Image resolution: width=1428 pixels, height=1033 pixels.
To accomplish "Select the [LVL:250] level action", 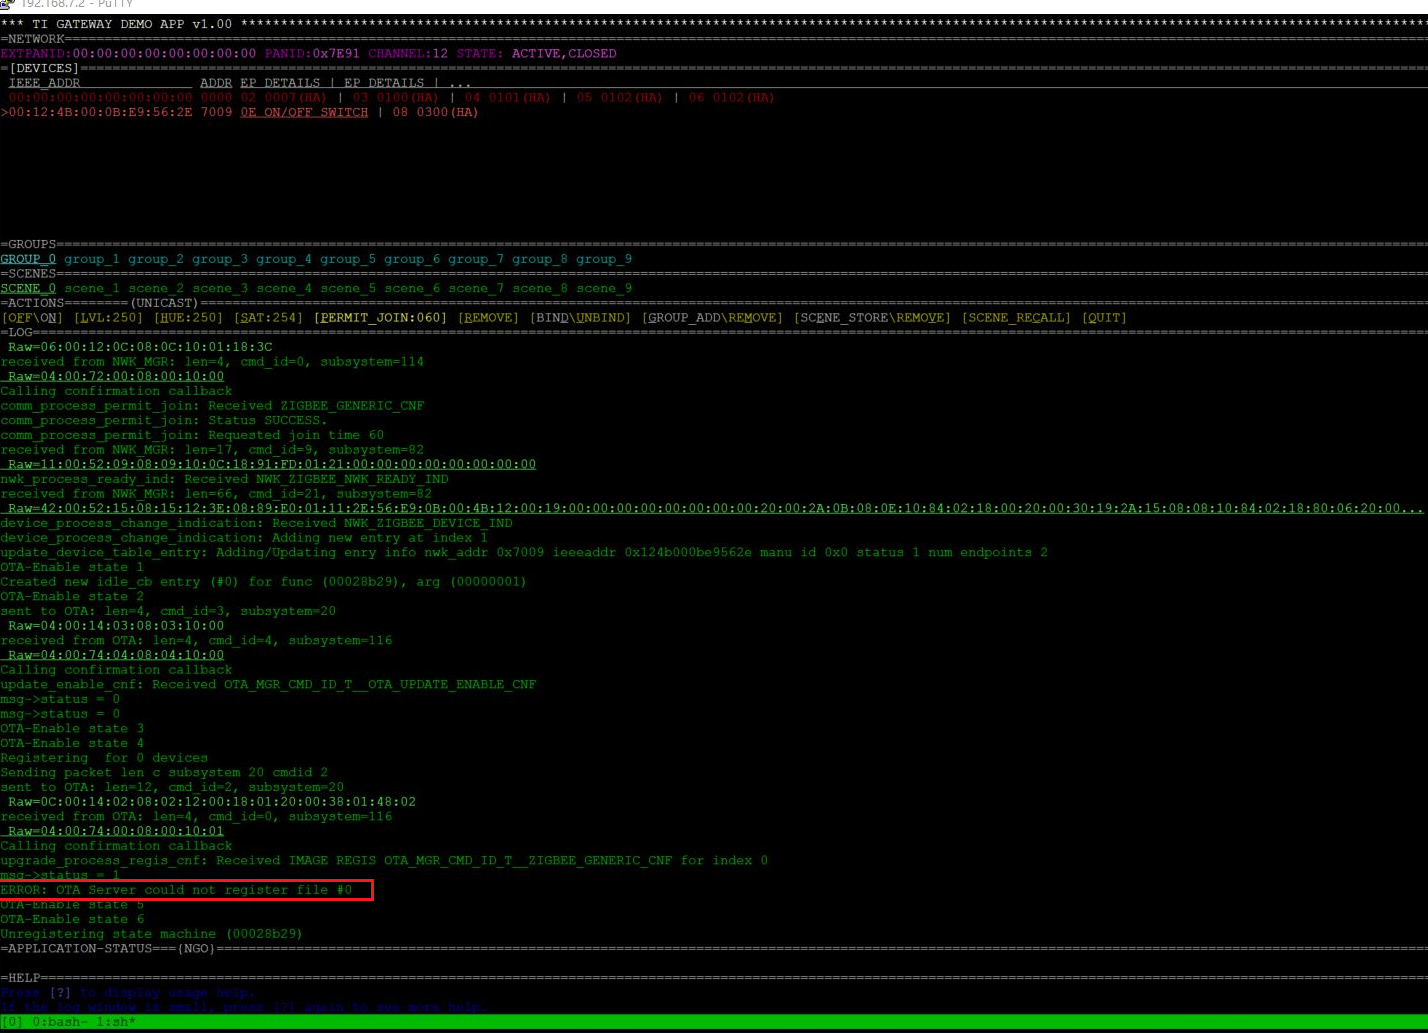I will [x=108, y=318].
